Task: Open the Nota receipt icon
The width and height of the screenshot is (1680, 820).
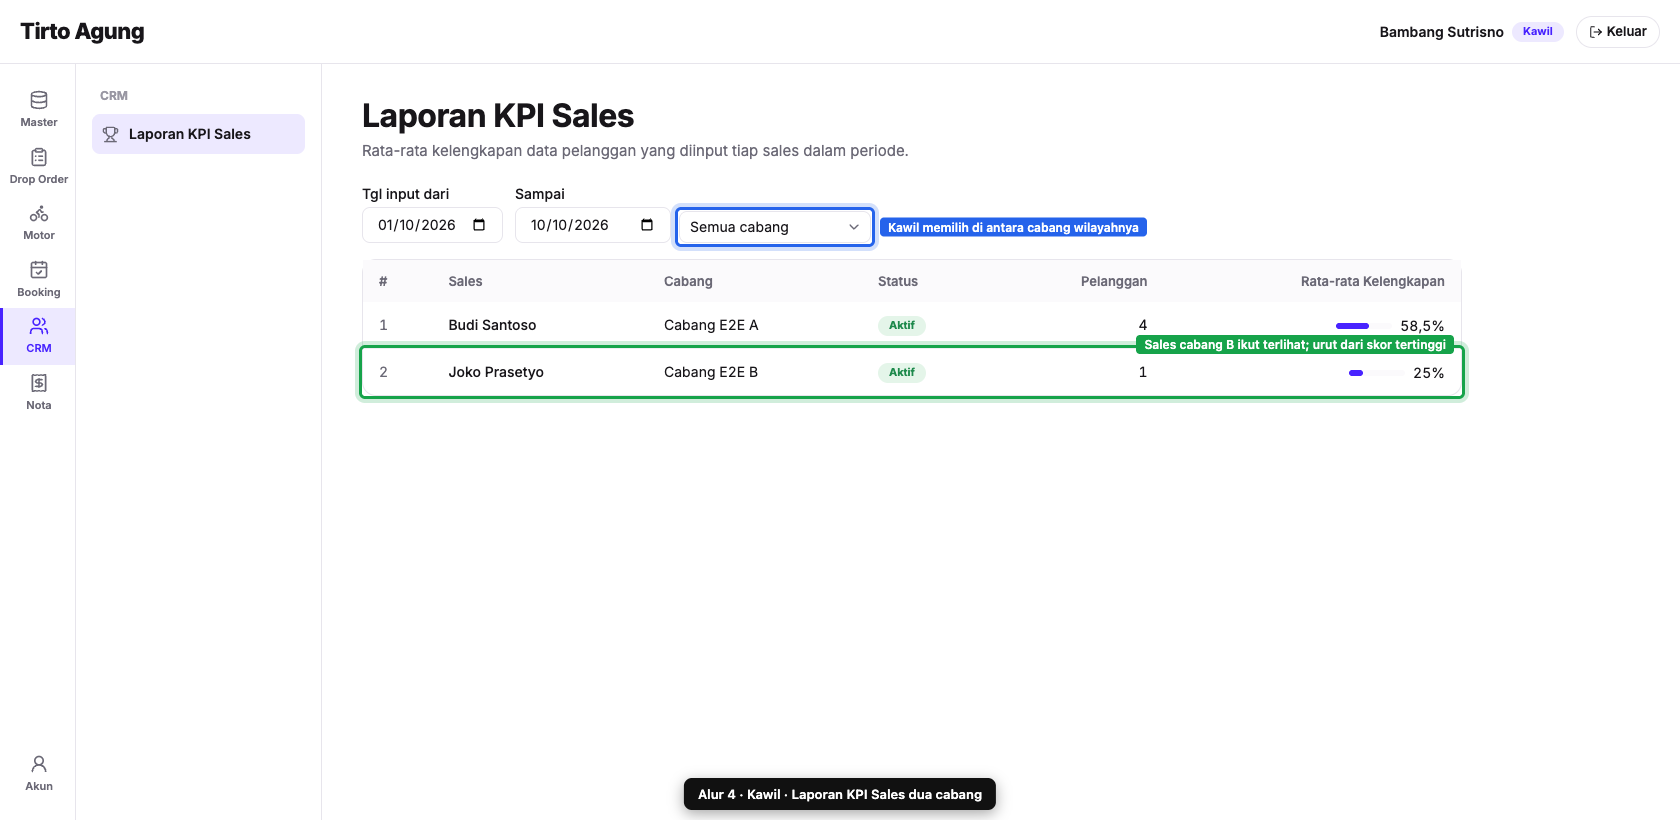Action: pyautogui.click(x=39, y=383)
